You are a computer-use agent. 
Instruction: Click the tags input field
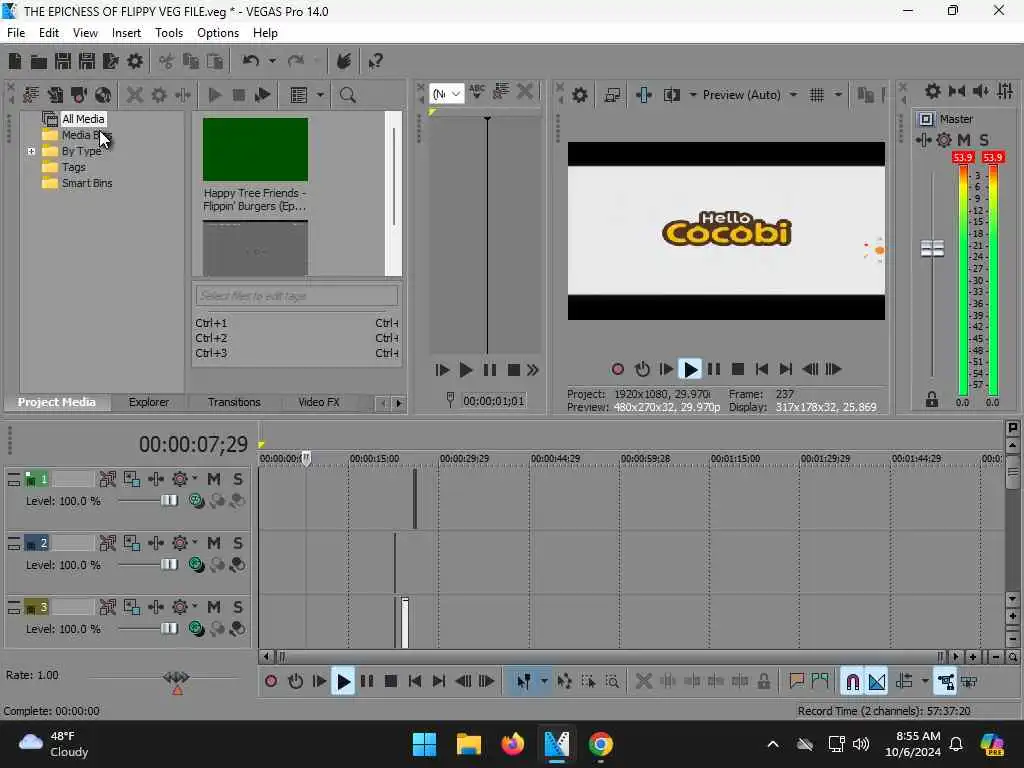pos(296,296)
